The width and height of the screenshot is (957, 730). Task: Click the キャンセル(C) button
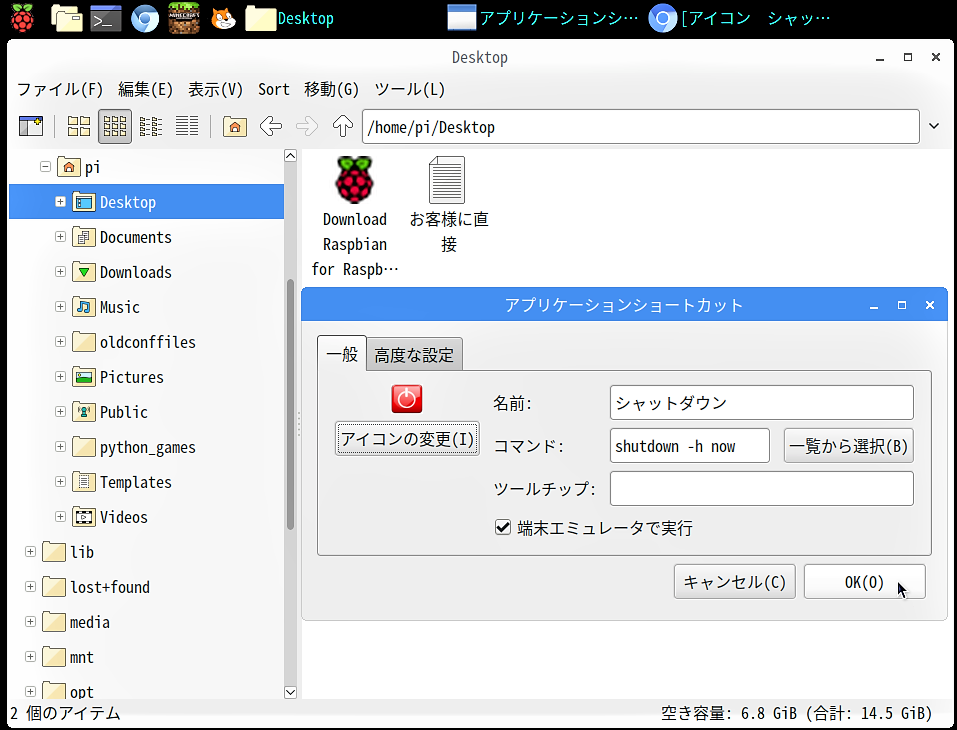[735, 582]
